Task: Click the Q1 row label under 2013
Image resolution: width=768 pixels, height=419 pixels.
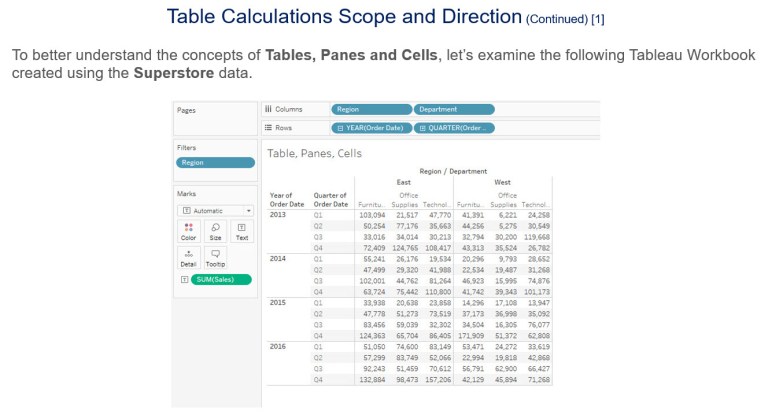Action: (x=318, y=215)
